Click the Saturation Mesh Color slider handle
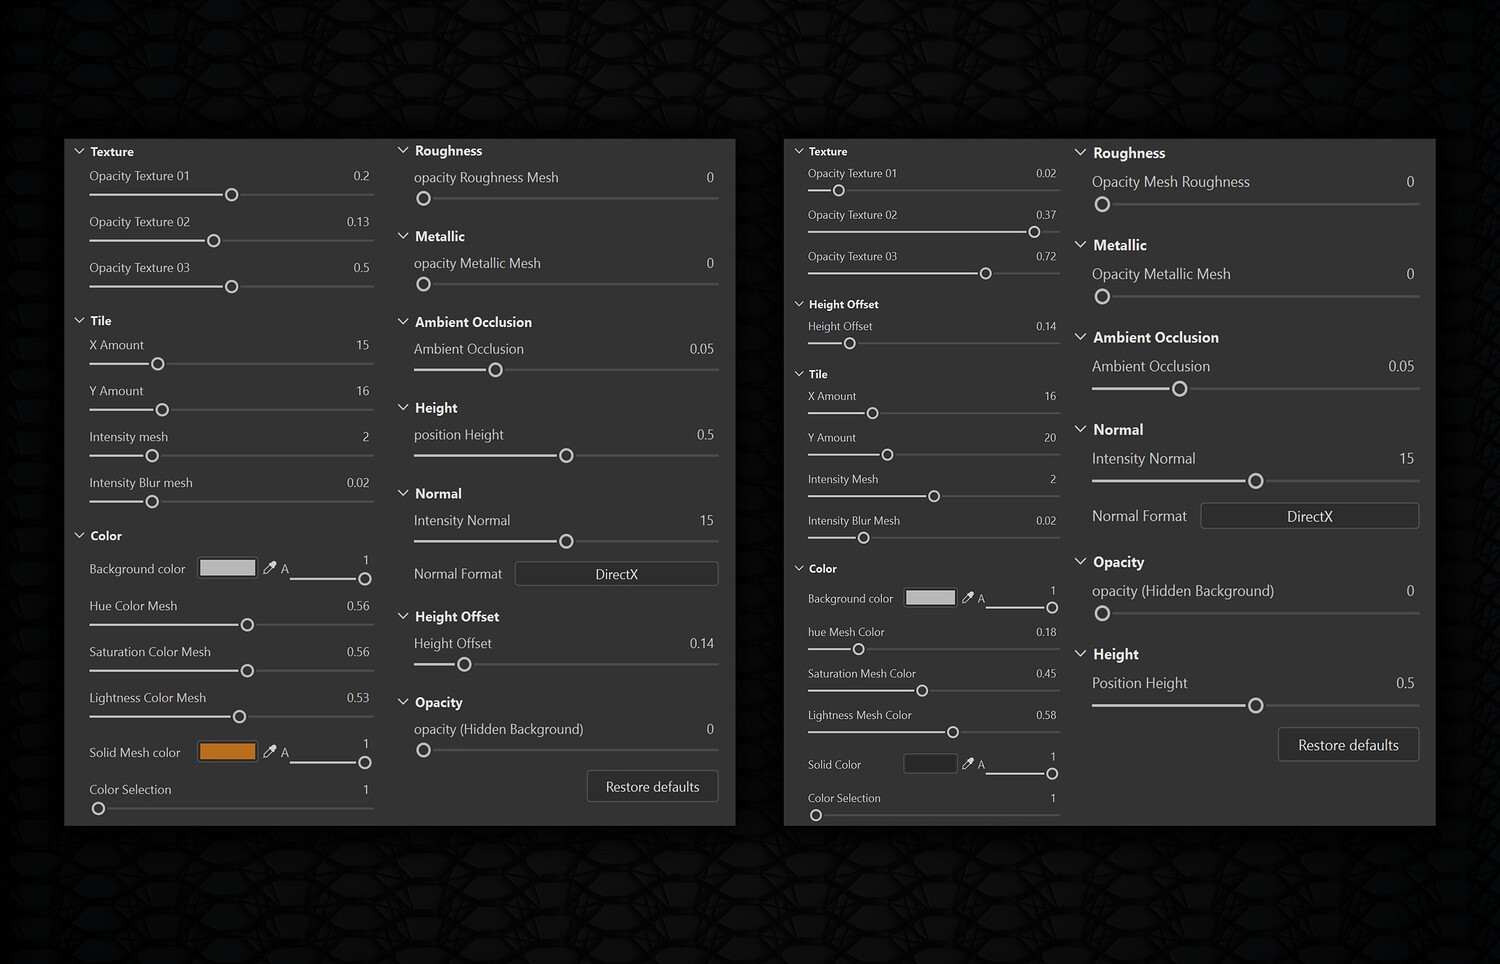Viewport: 1500px width, 964px height. [x=922, y=691]
